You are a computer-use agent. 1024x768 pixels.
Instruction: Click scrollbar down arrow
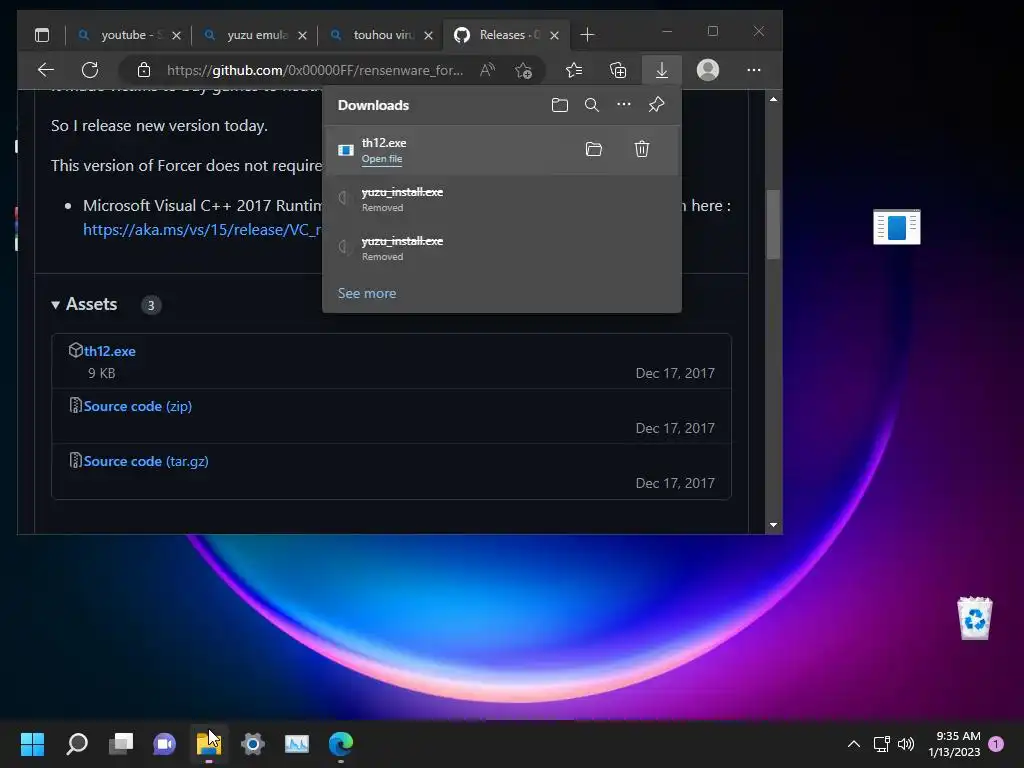tap(773, 524)
